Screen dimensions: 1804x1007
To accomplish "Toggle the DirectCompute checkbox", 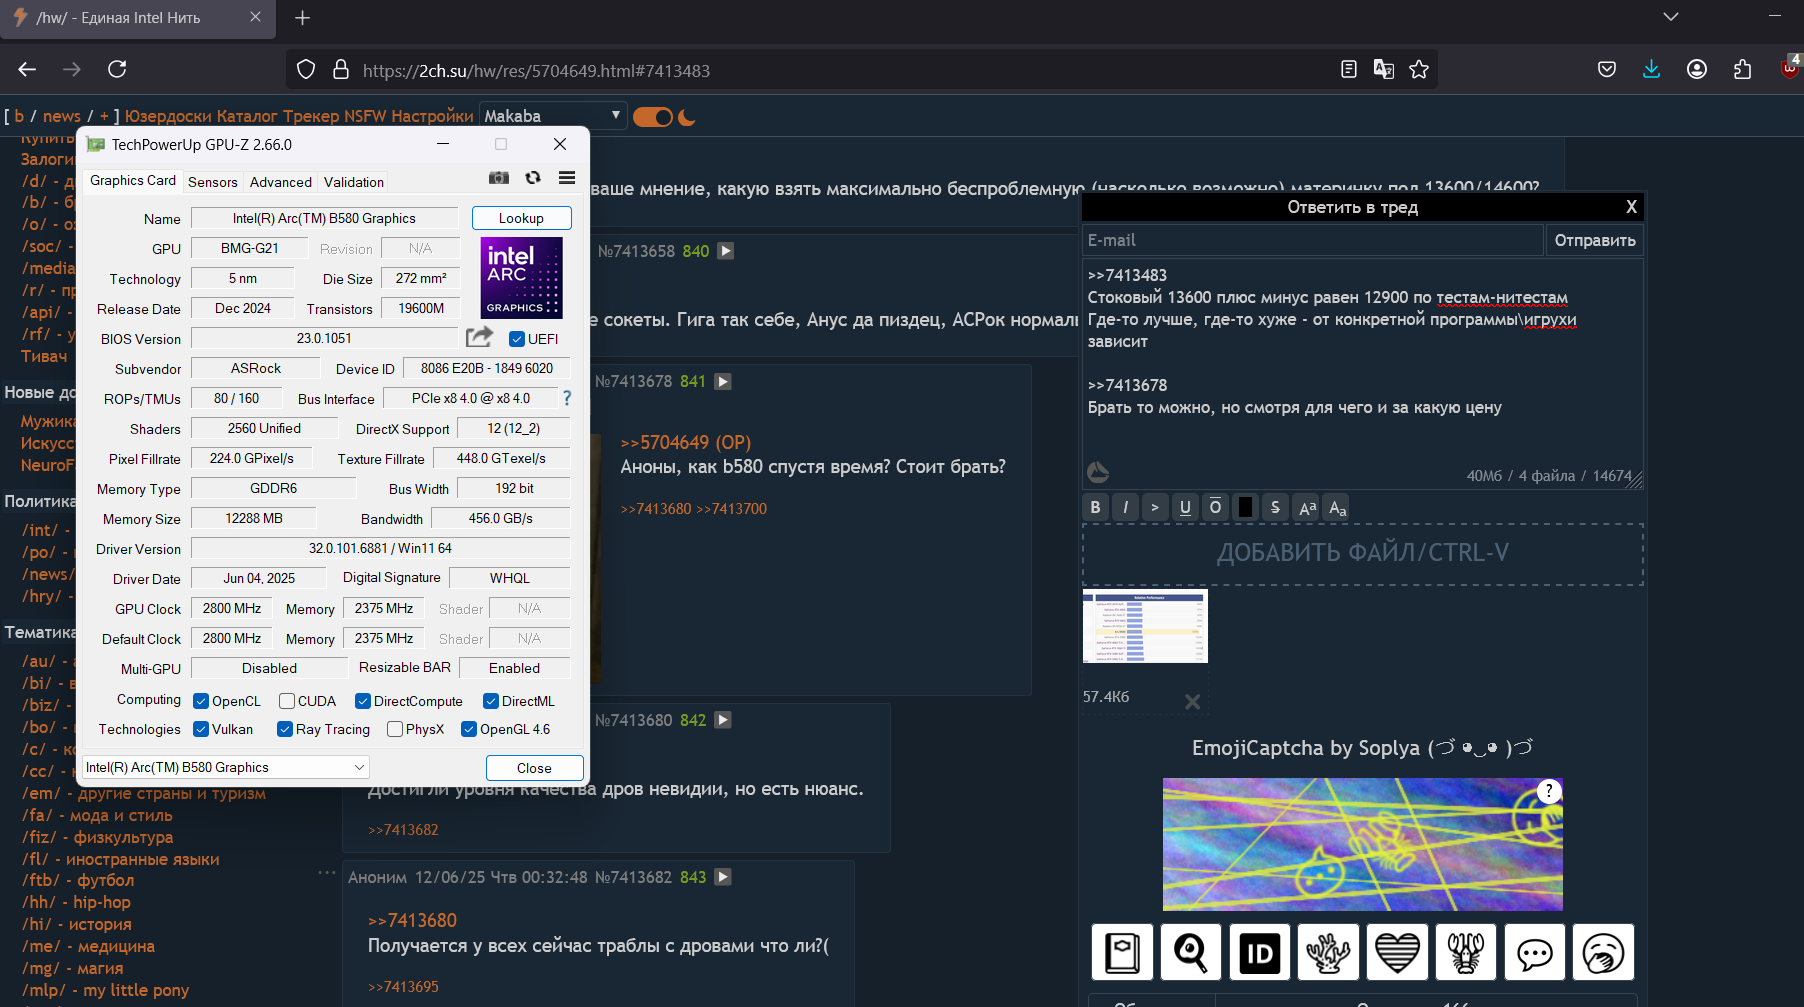I will [x=363, y=701].
